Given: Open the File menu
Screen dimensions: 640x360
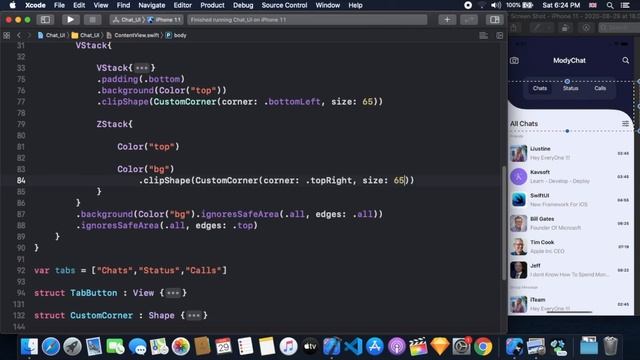Looking at the screenshot, I should pos(59,5).
